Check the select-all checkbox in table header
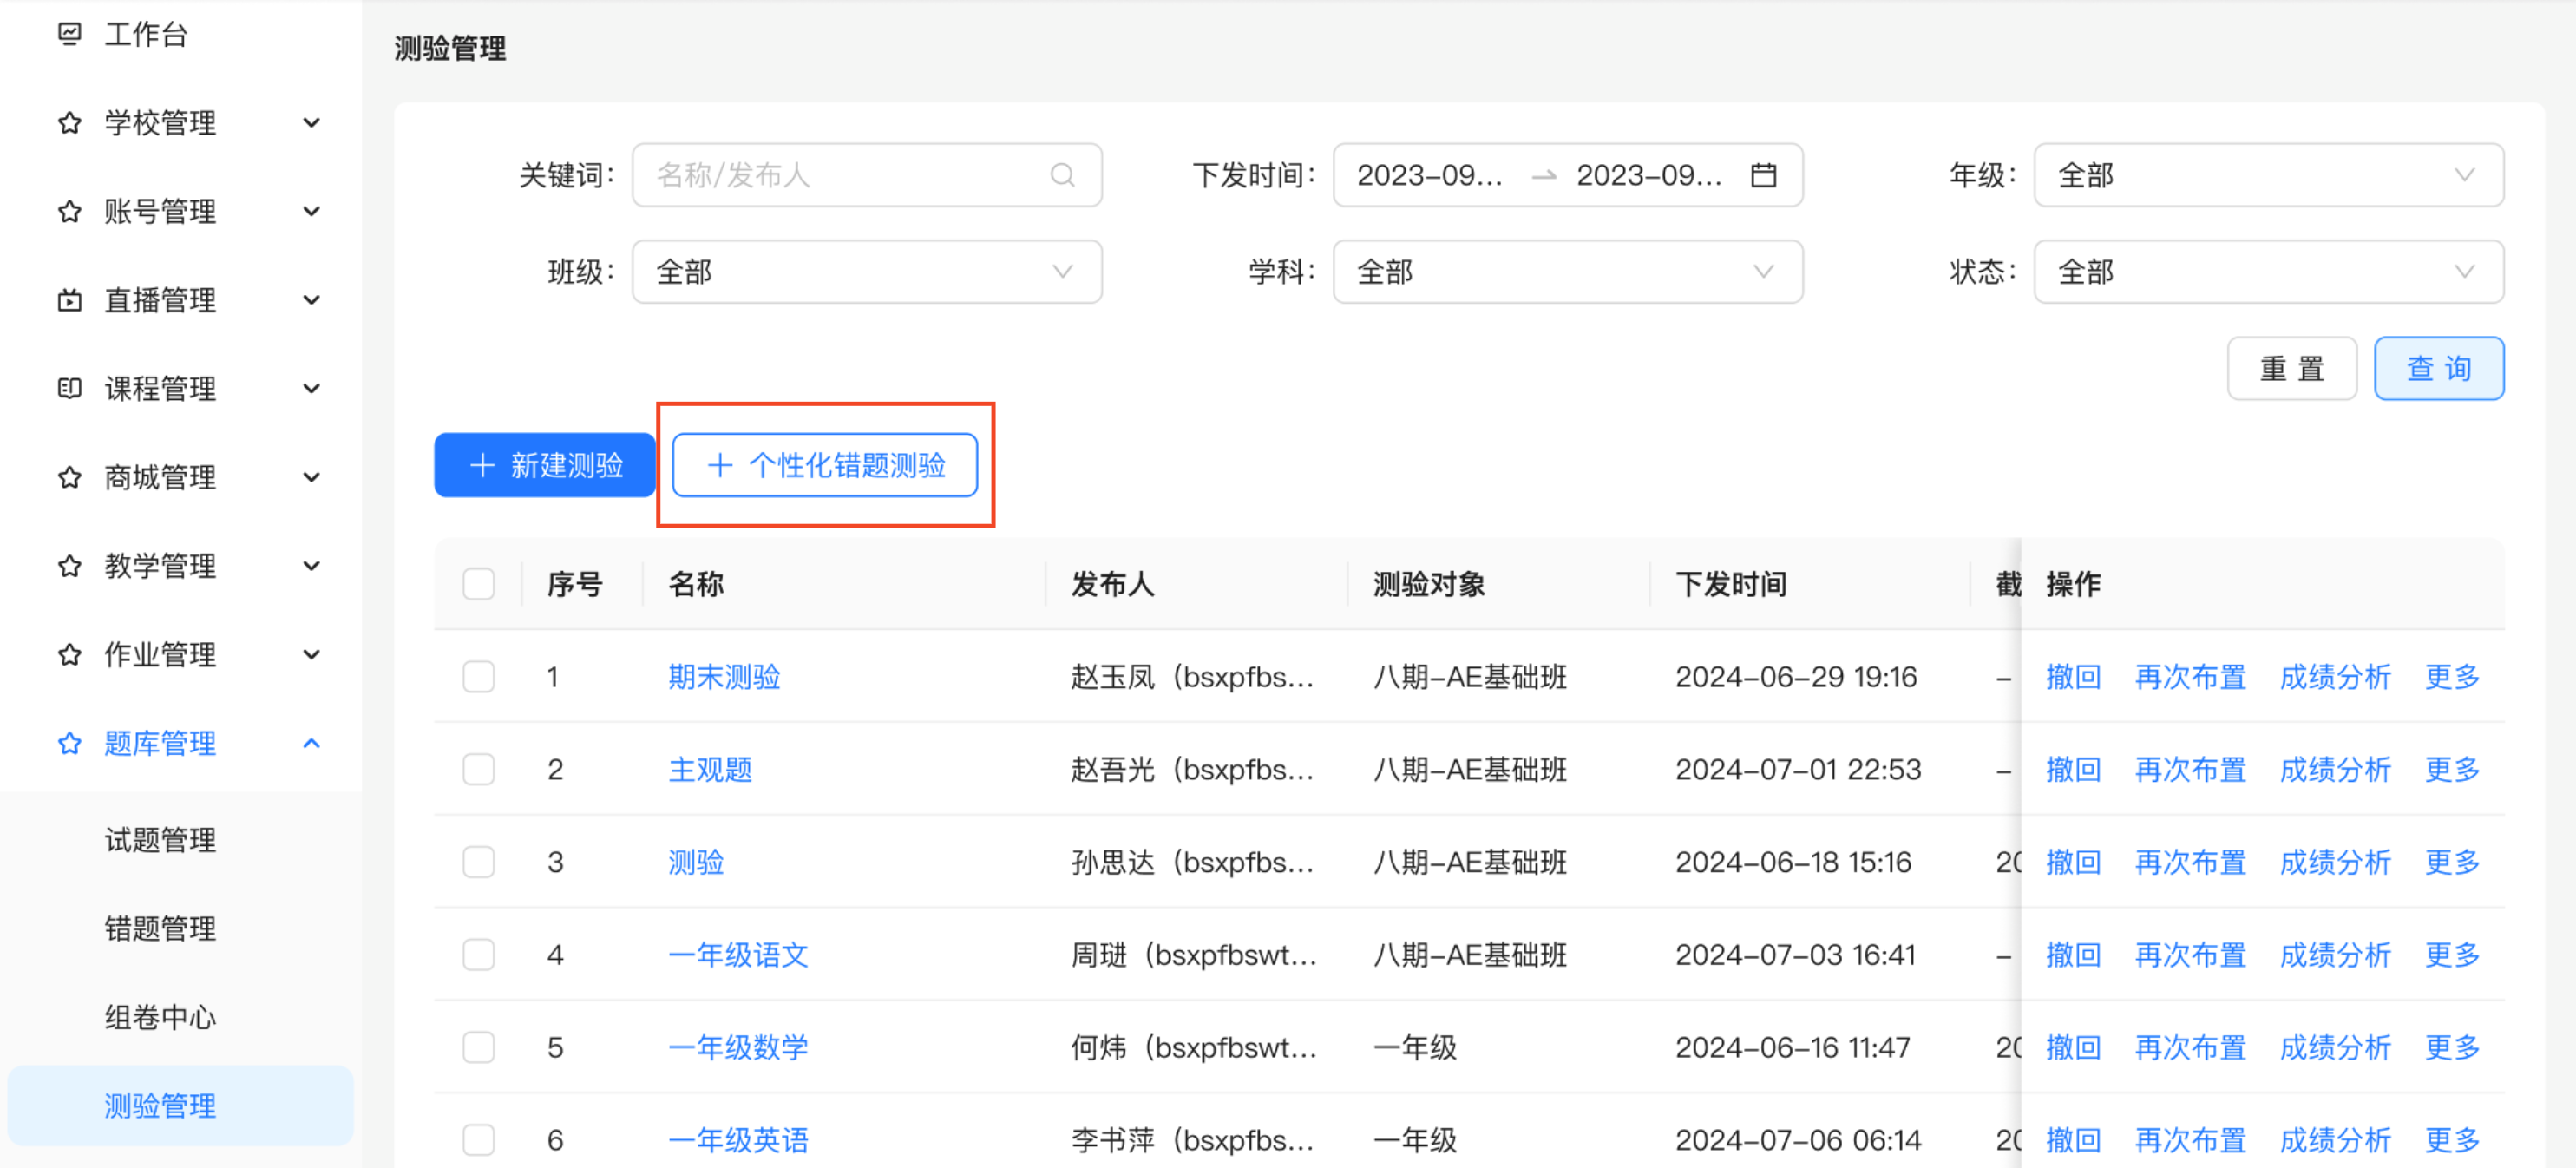2576x1168 pixels. [478, 584]
